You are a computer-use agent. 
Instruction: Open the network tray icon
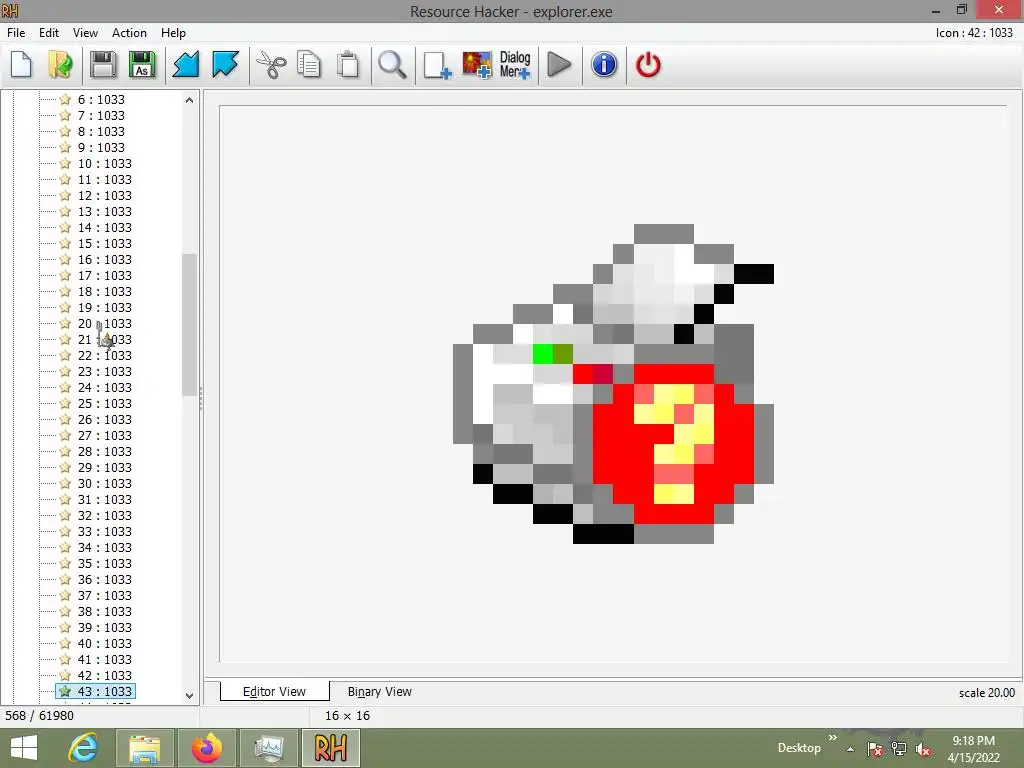[x=899, y=749]
